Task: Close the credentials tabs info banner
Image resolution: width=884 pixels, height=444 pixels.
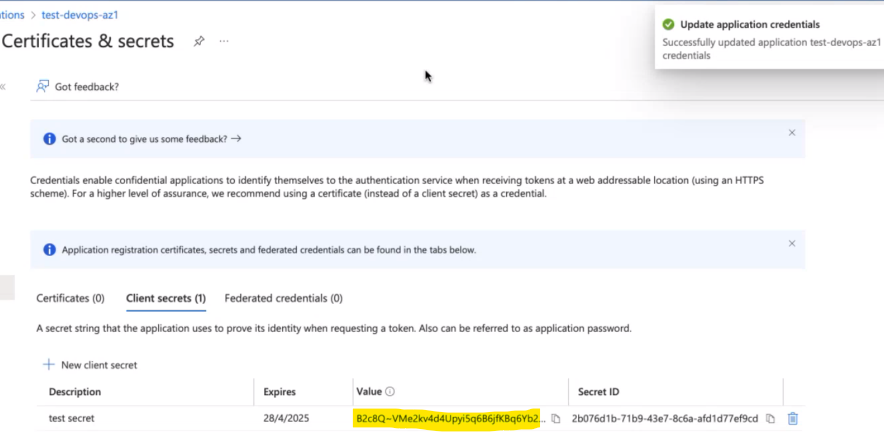Action: pyautogui.click(x=792, y=243)
